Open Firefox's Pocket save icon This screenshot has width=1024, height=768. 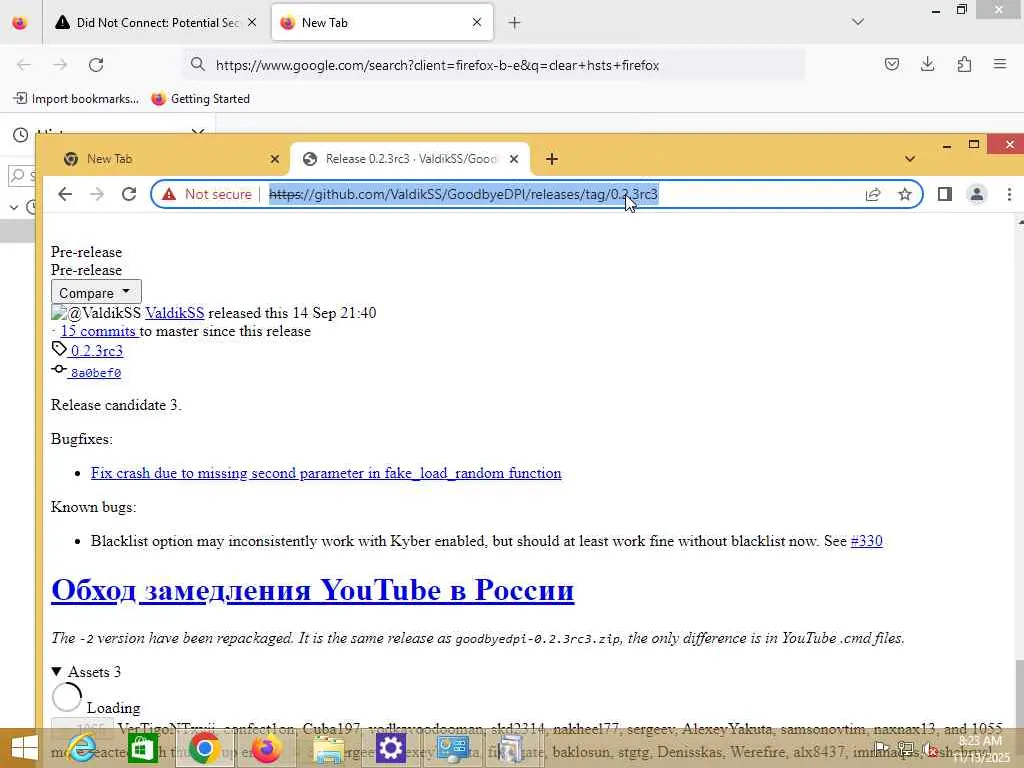[x=891, y=64]
